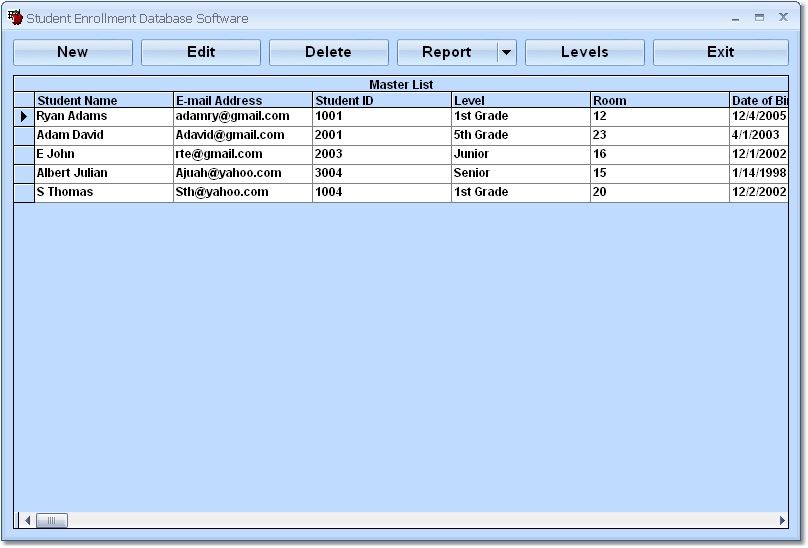808x548 pixels.
Task: Click the Senior level cell
Action: pyautogui.click(x=521, y=174)
